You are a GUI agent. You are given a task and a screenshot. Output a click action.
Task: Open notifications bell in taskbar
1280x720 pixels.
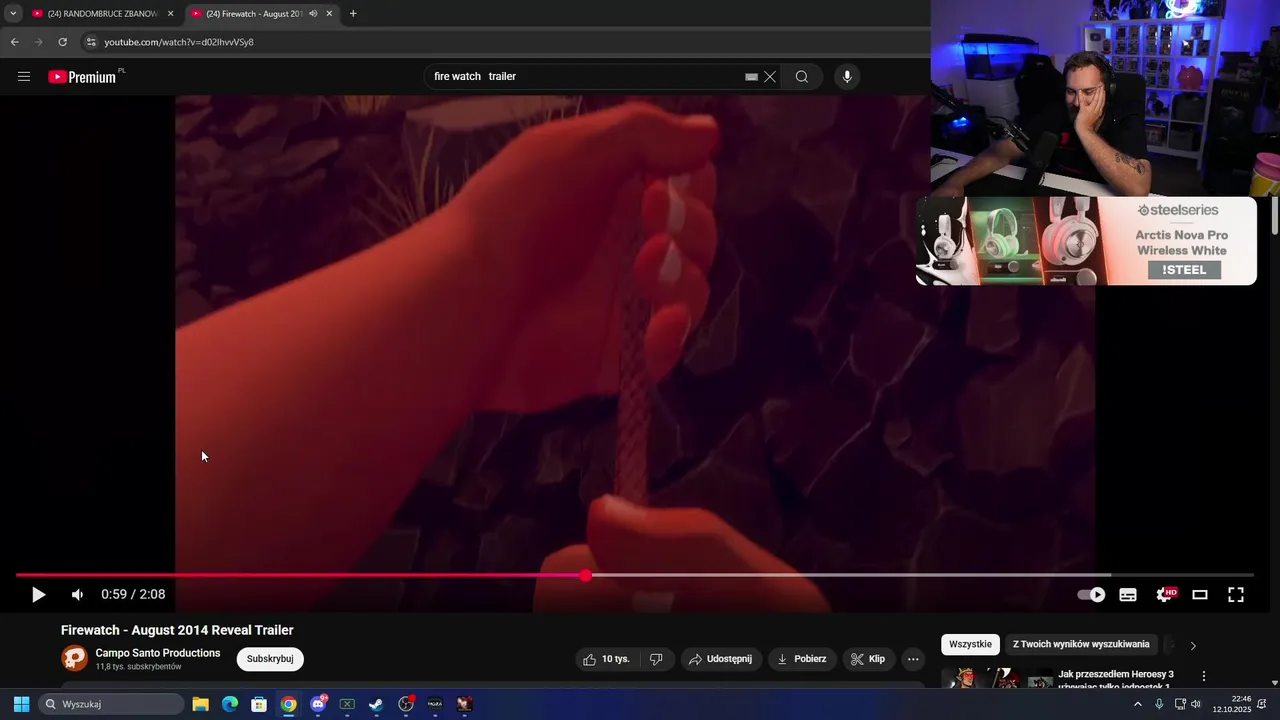tap(1262, 704)
